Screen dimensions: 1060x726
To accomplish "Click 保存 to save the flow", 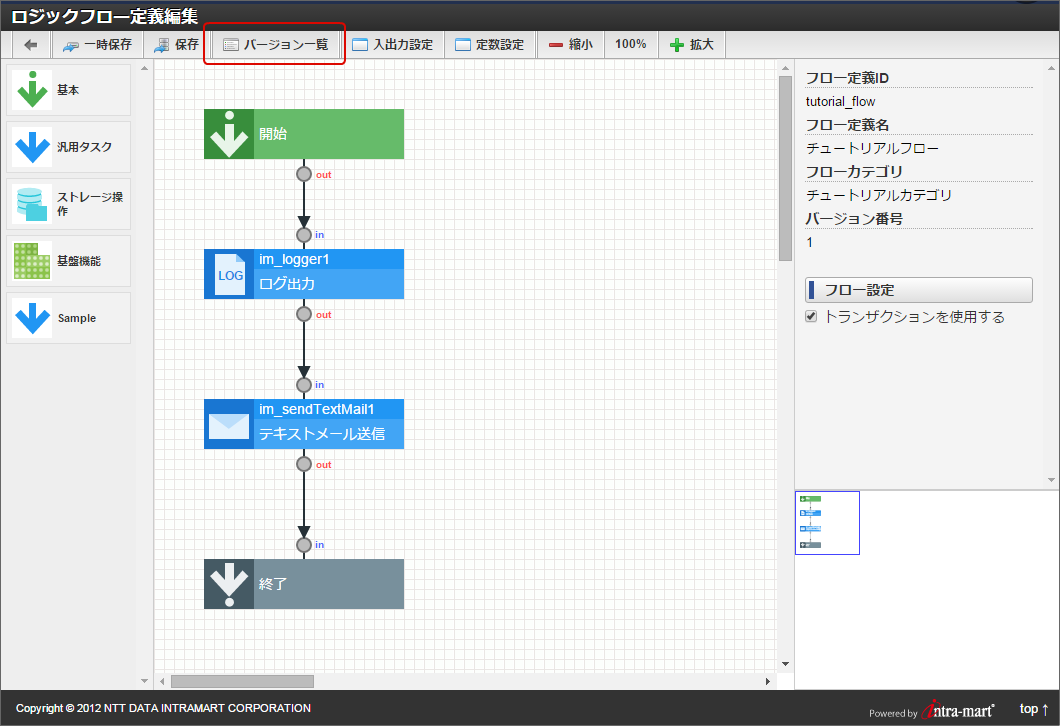I will click(x=176, y=44).
